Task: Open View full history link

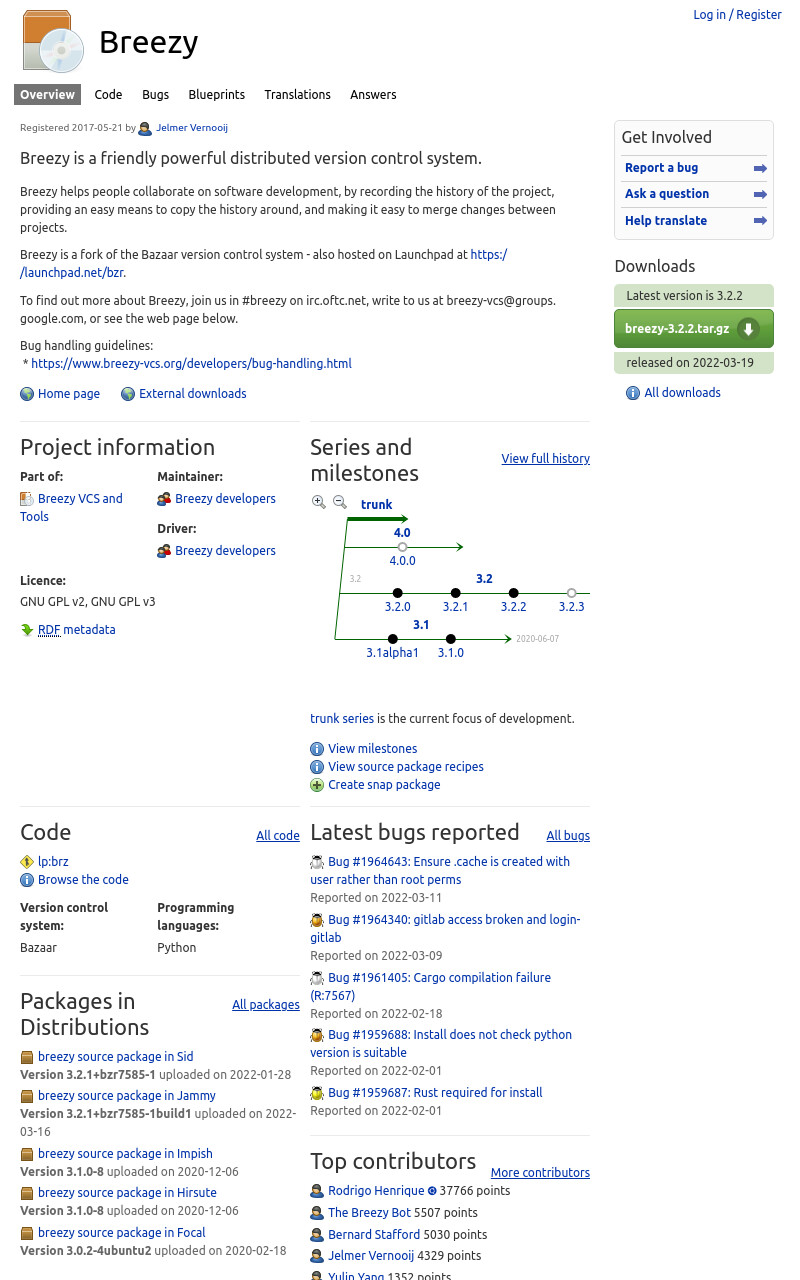Action: coord(545,459)
